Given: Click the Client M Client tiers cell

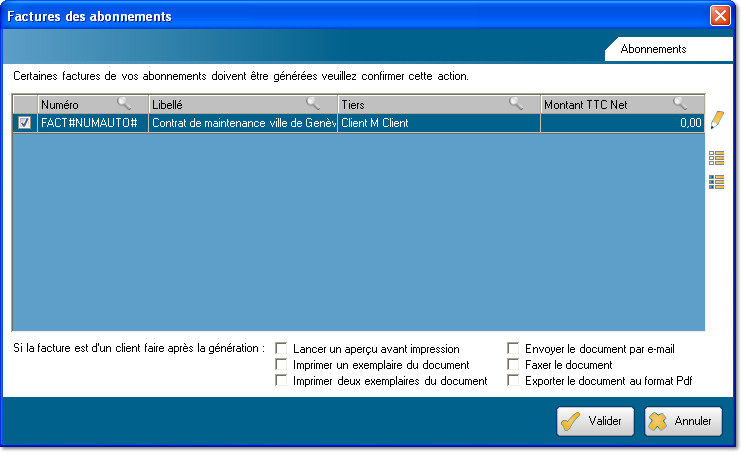Looking at the screenshot, I should (438, 123).
